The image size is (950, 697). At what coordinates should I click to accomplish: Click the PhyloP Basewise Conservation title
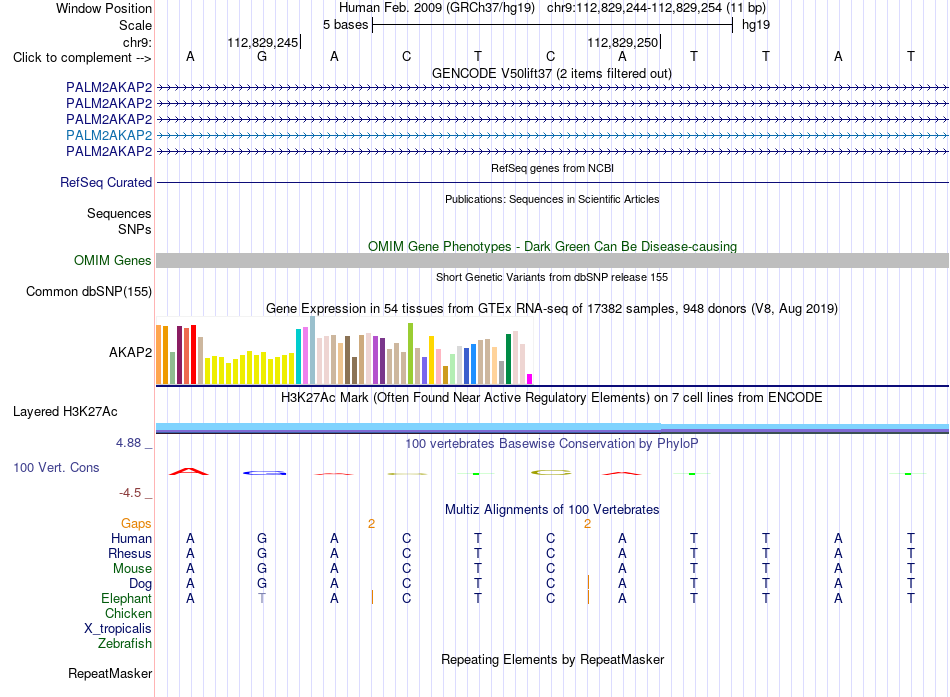pos(552,444)
